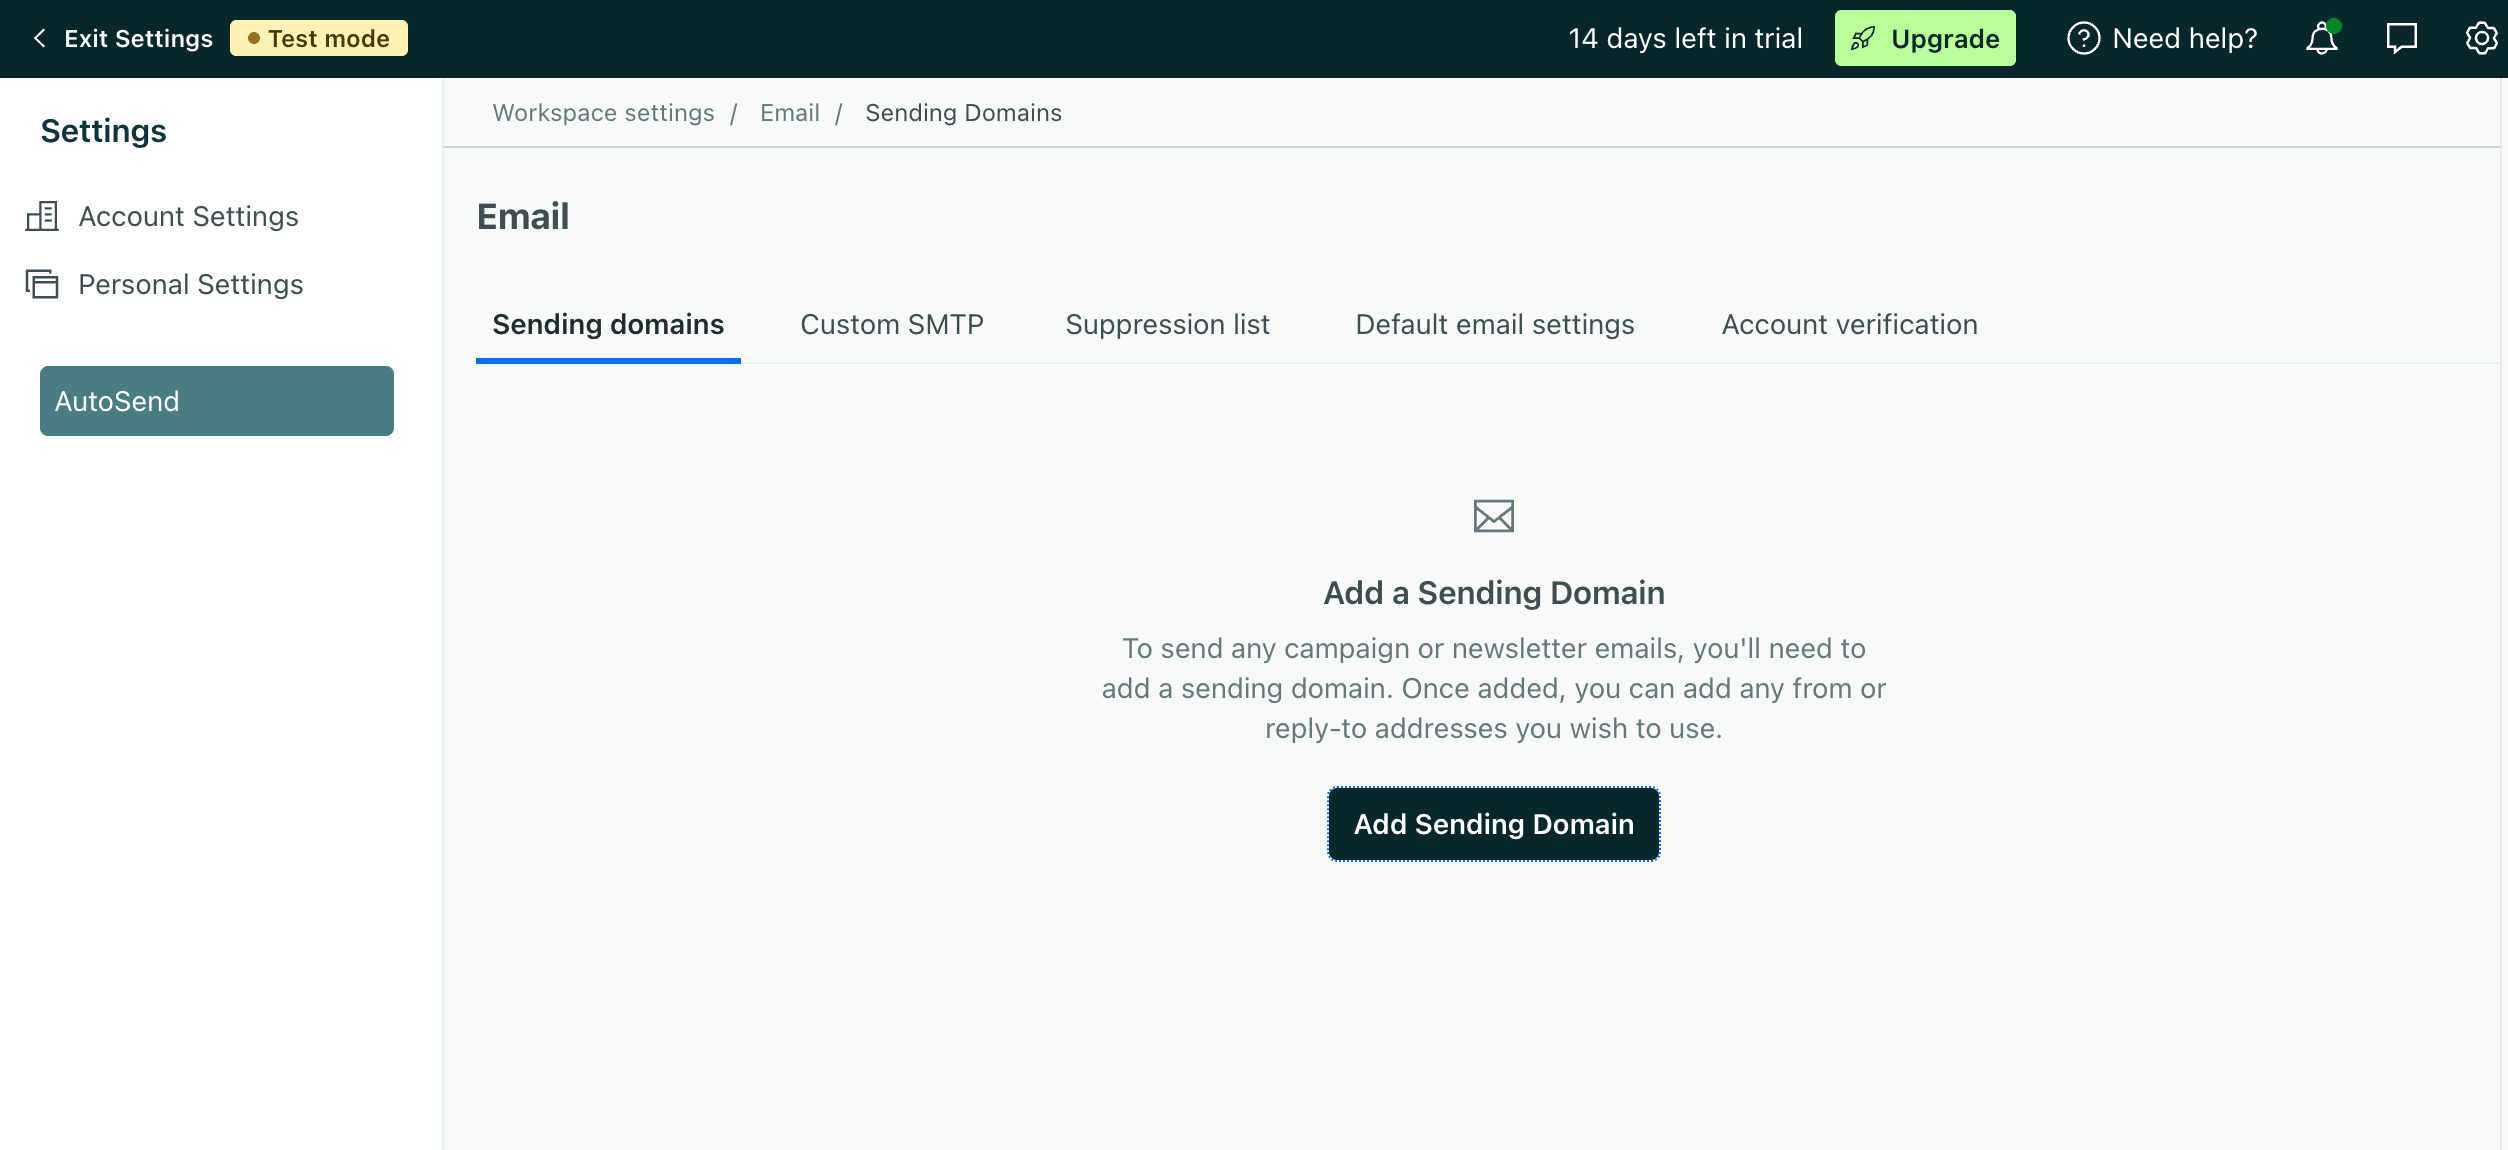
Task: Click the Need help question mark icon
Action: (2083, 39)
